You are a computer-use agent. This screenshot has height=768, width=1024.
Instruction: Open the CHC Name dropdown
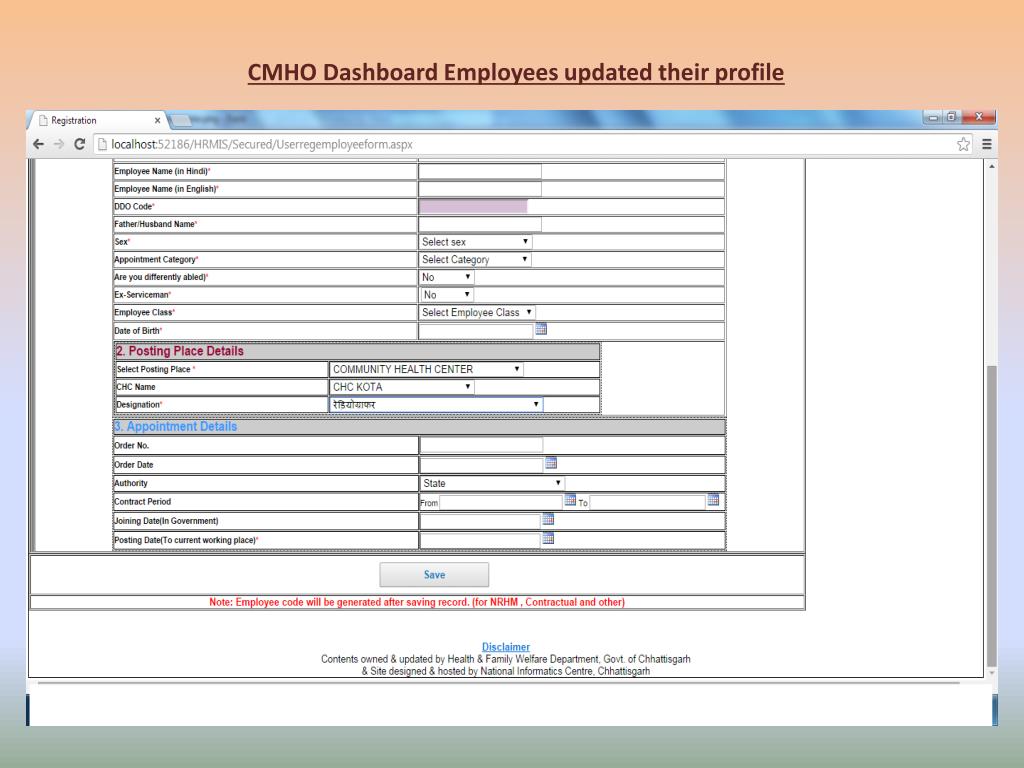(x=402, y=387)
